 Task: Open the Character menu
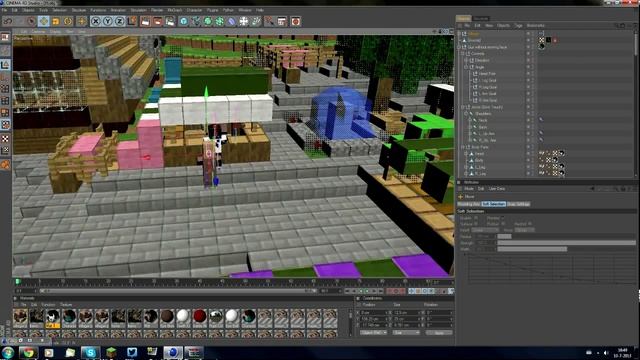194,10
